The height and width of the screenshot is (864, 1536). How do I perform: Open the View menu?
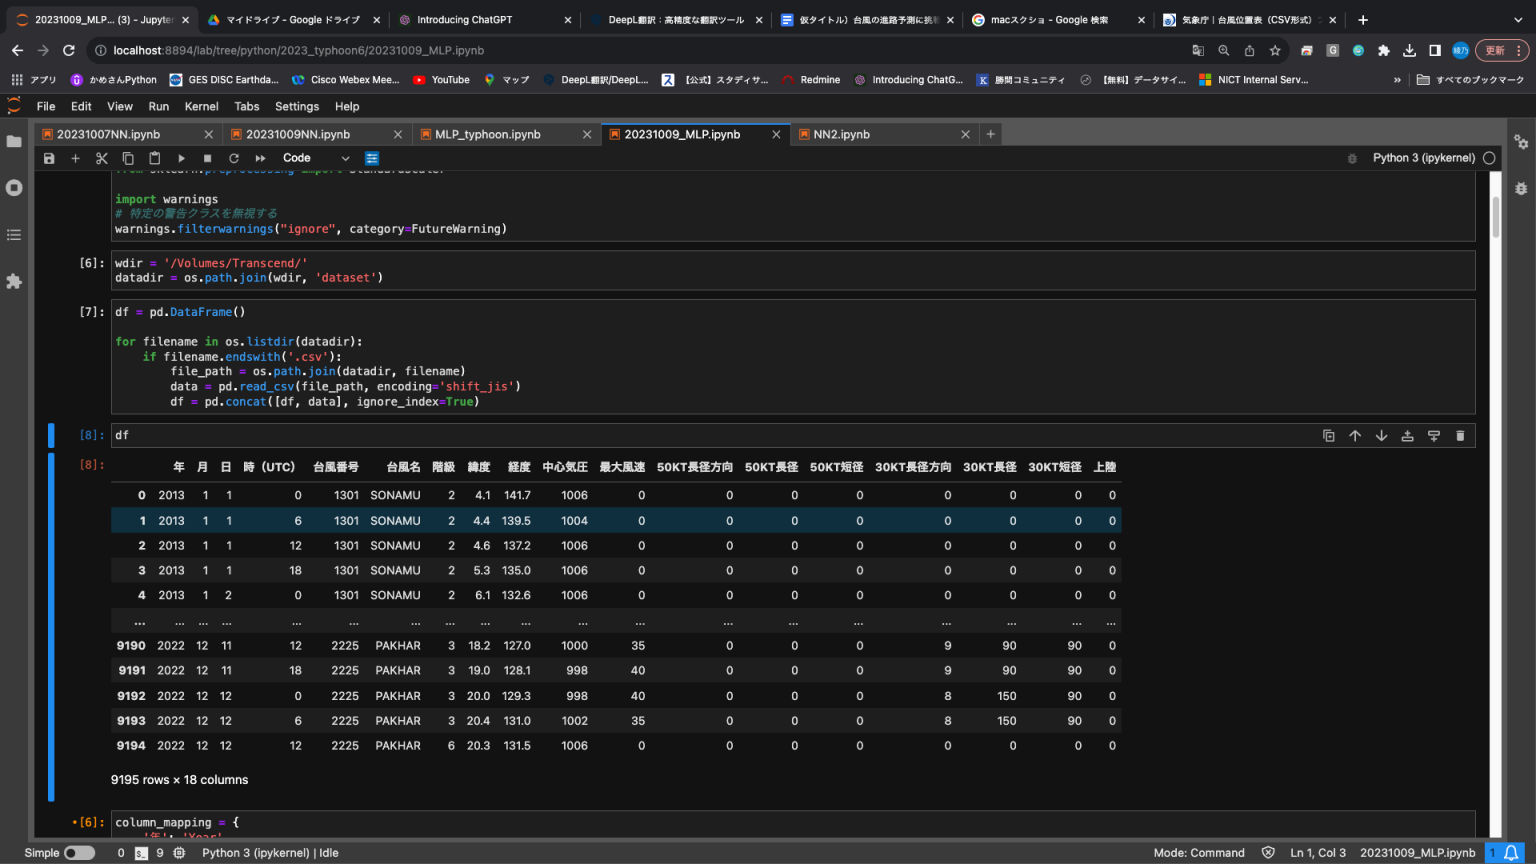(x=120, y=106)
